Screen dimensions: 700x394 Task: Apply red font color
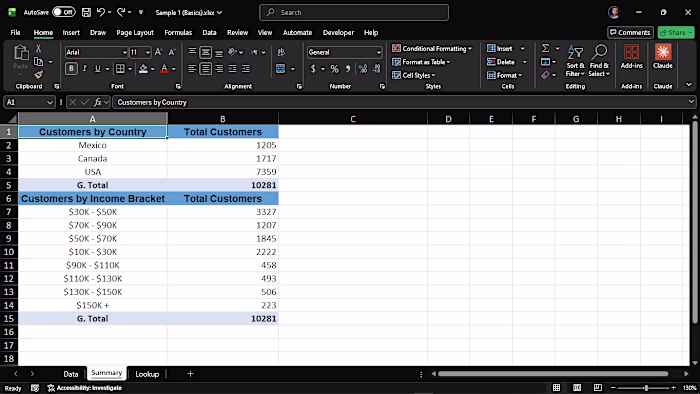(x=164, y=69)
